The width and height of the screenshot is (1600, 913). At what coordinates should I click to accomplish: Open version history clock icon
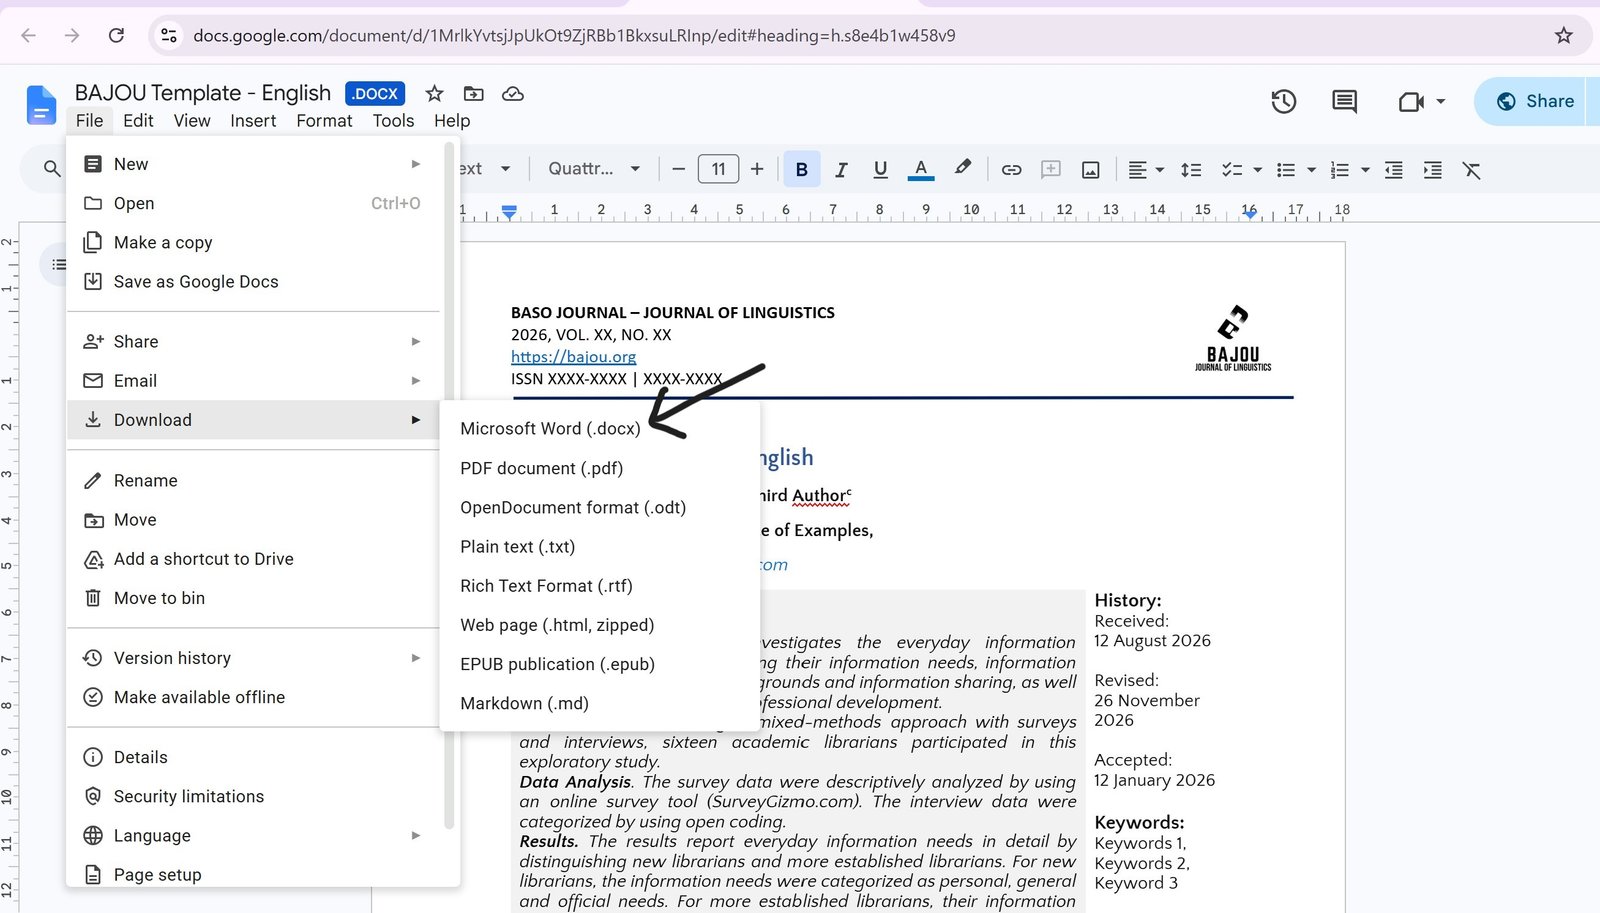click(x=1284, y=101)
